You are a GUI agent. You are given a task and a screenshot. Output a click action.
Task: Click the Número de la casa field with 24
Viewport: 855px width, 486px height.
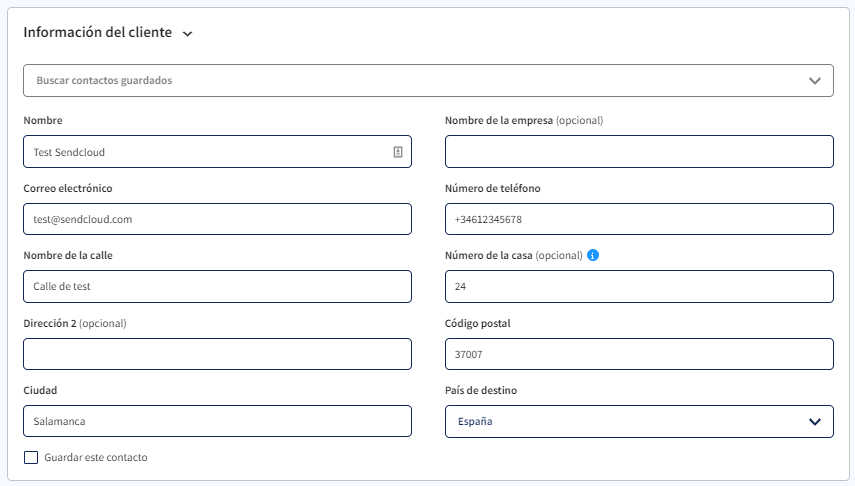coord(639,286)
